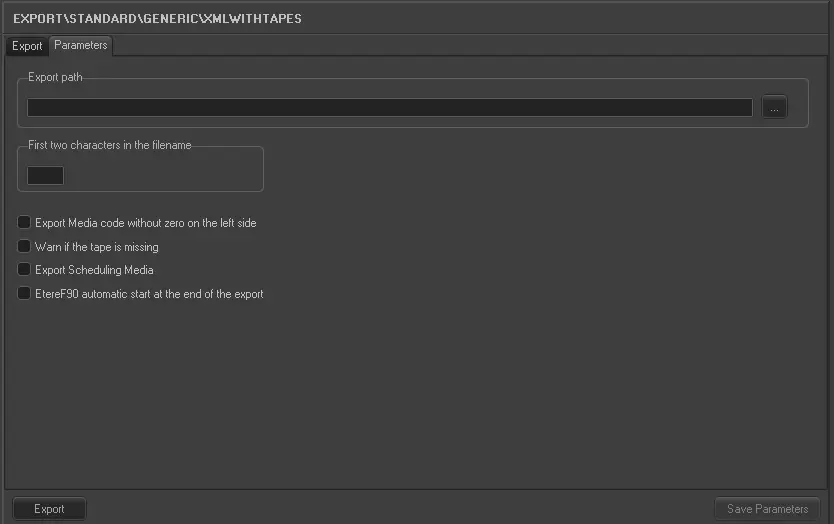The height and width of the screenshot is (524, 834).
Task: Click the EXPORT\STANDARD\GENERIC\XMLWITHTAPES title bar
Action: (x=157, y=18)
